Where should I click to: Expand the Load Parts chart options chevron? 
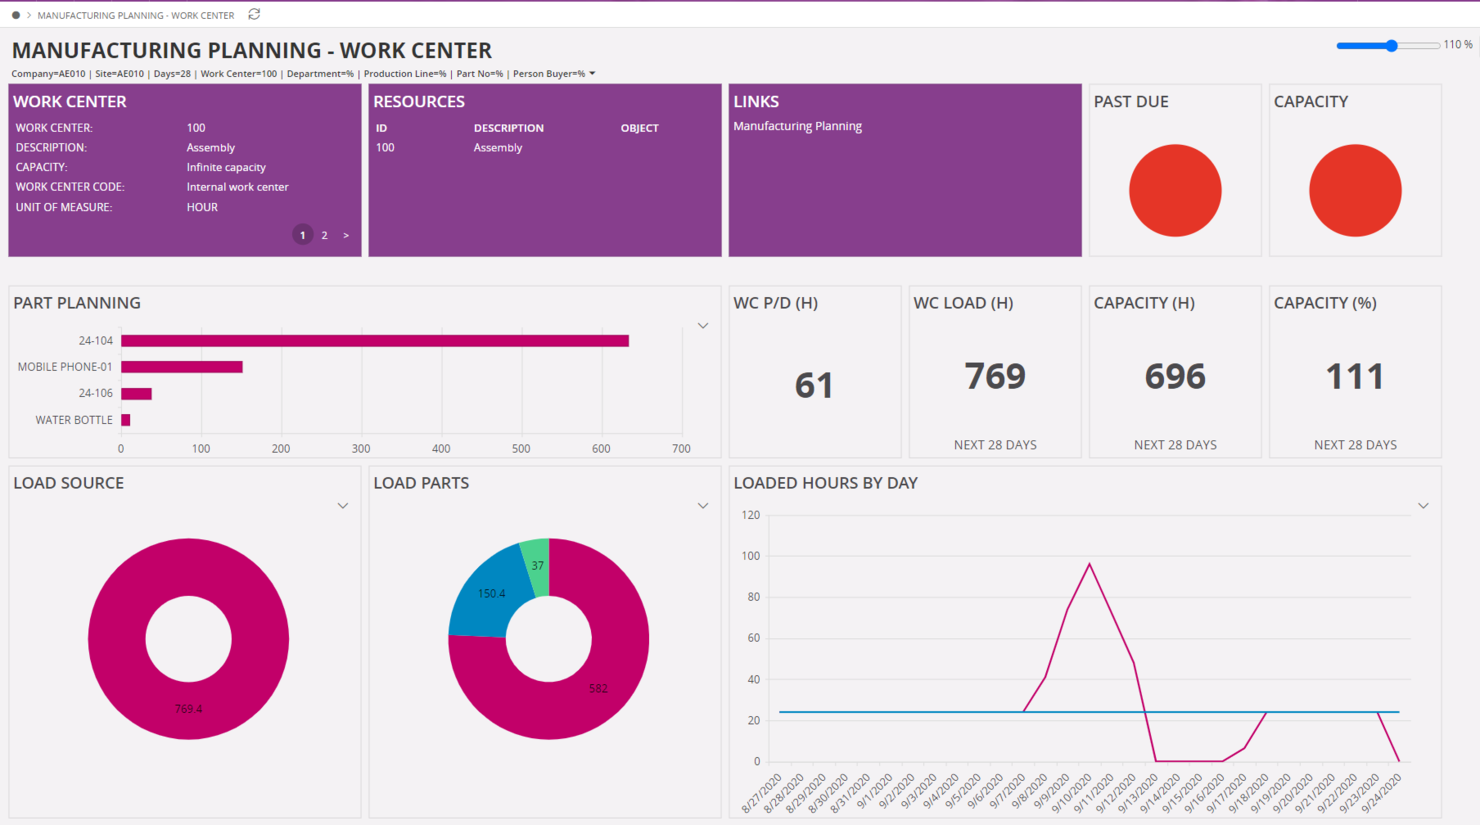(703, 506)
